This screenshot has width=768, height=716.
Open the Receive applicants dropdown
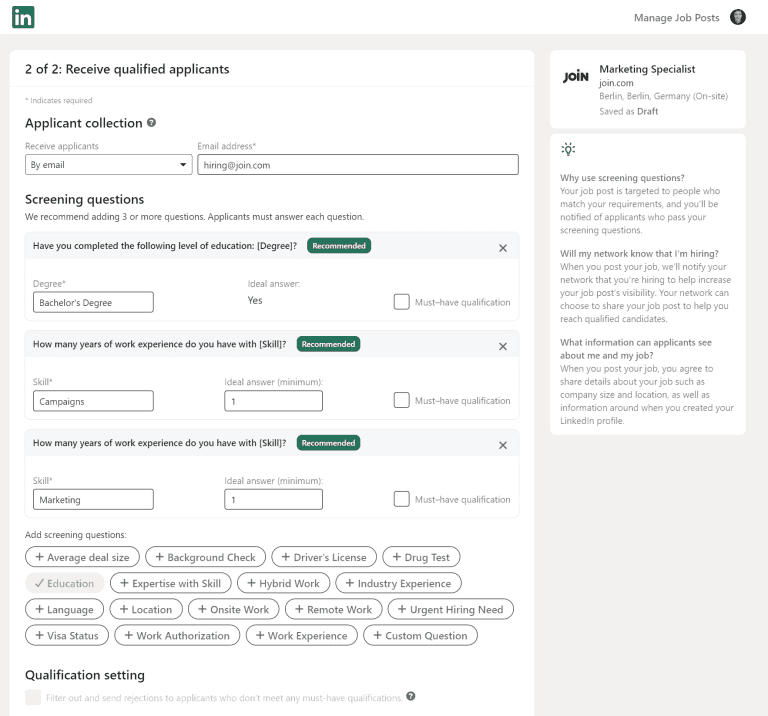point(108,165)
